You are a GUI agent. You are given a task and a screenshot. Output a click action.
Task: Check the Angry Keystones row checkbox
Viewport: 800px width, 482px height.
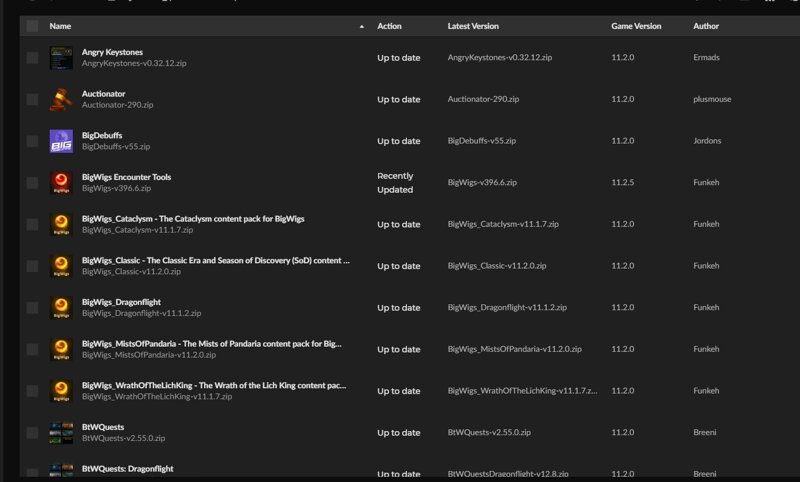(x=32, y=58)
